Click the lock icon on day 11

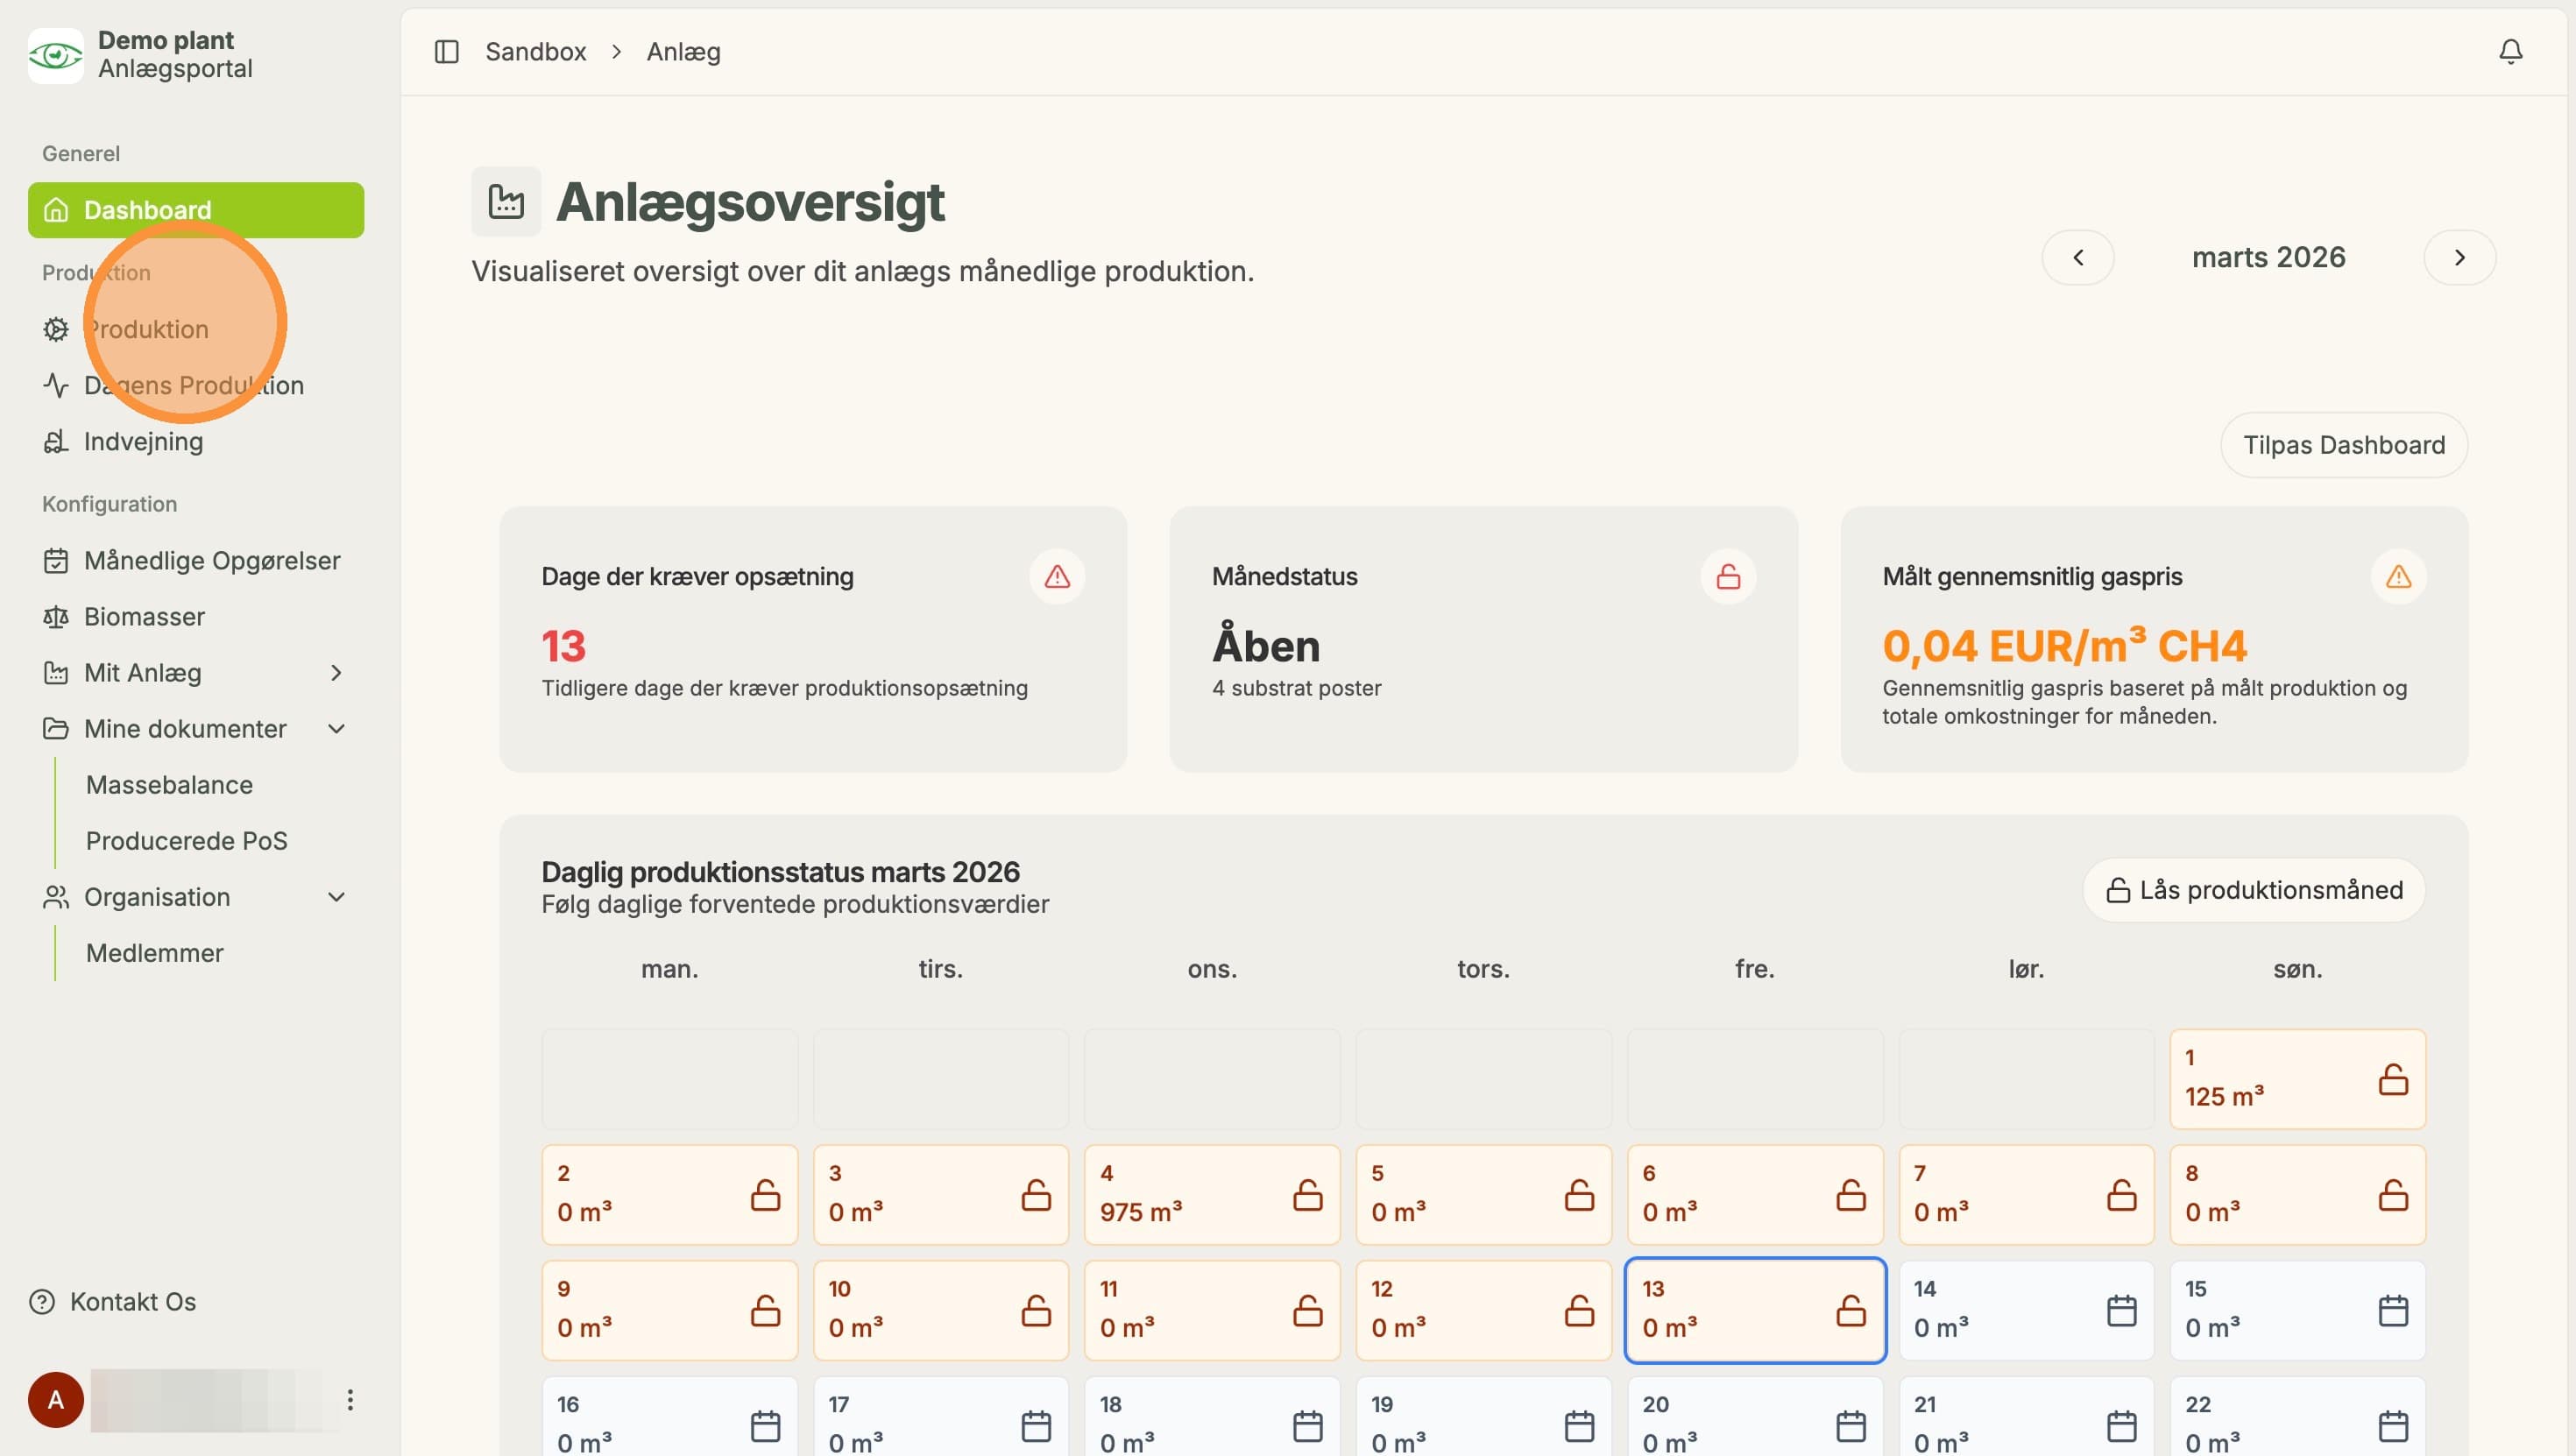[x=1308, y=1311]
